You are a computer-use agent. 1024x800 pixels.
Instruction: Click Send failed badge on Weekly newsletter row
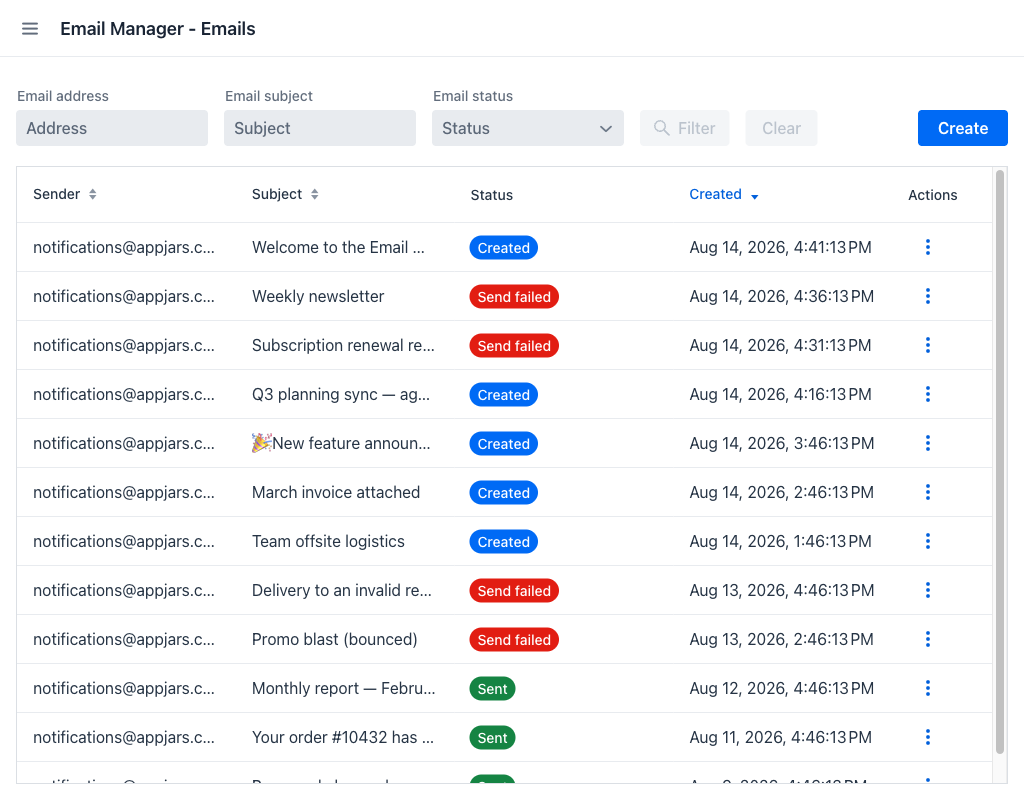pos(514,296)
